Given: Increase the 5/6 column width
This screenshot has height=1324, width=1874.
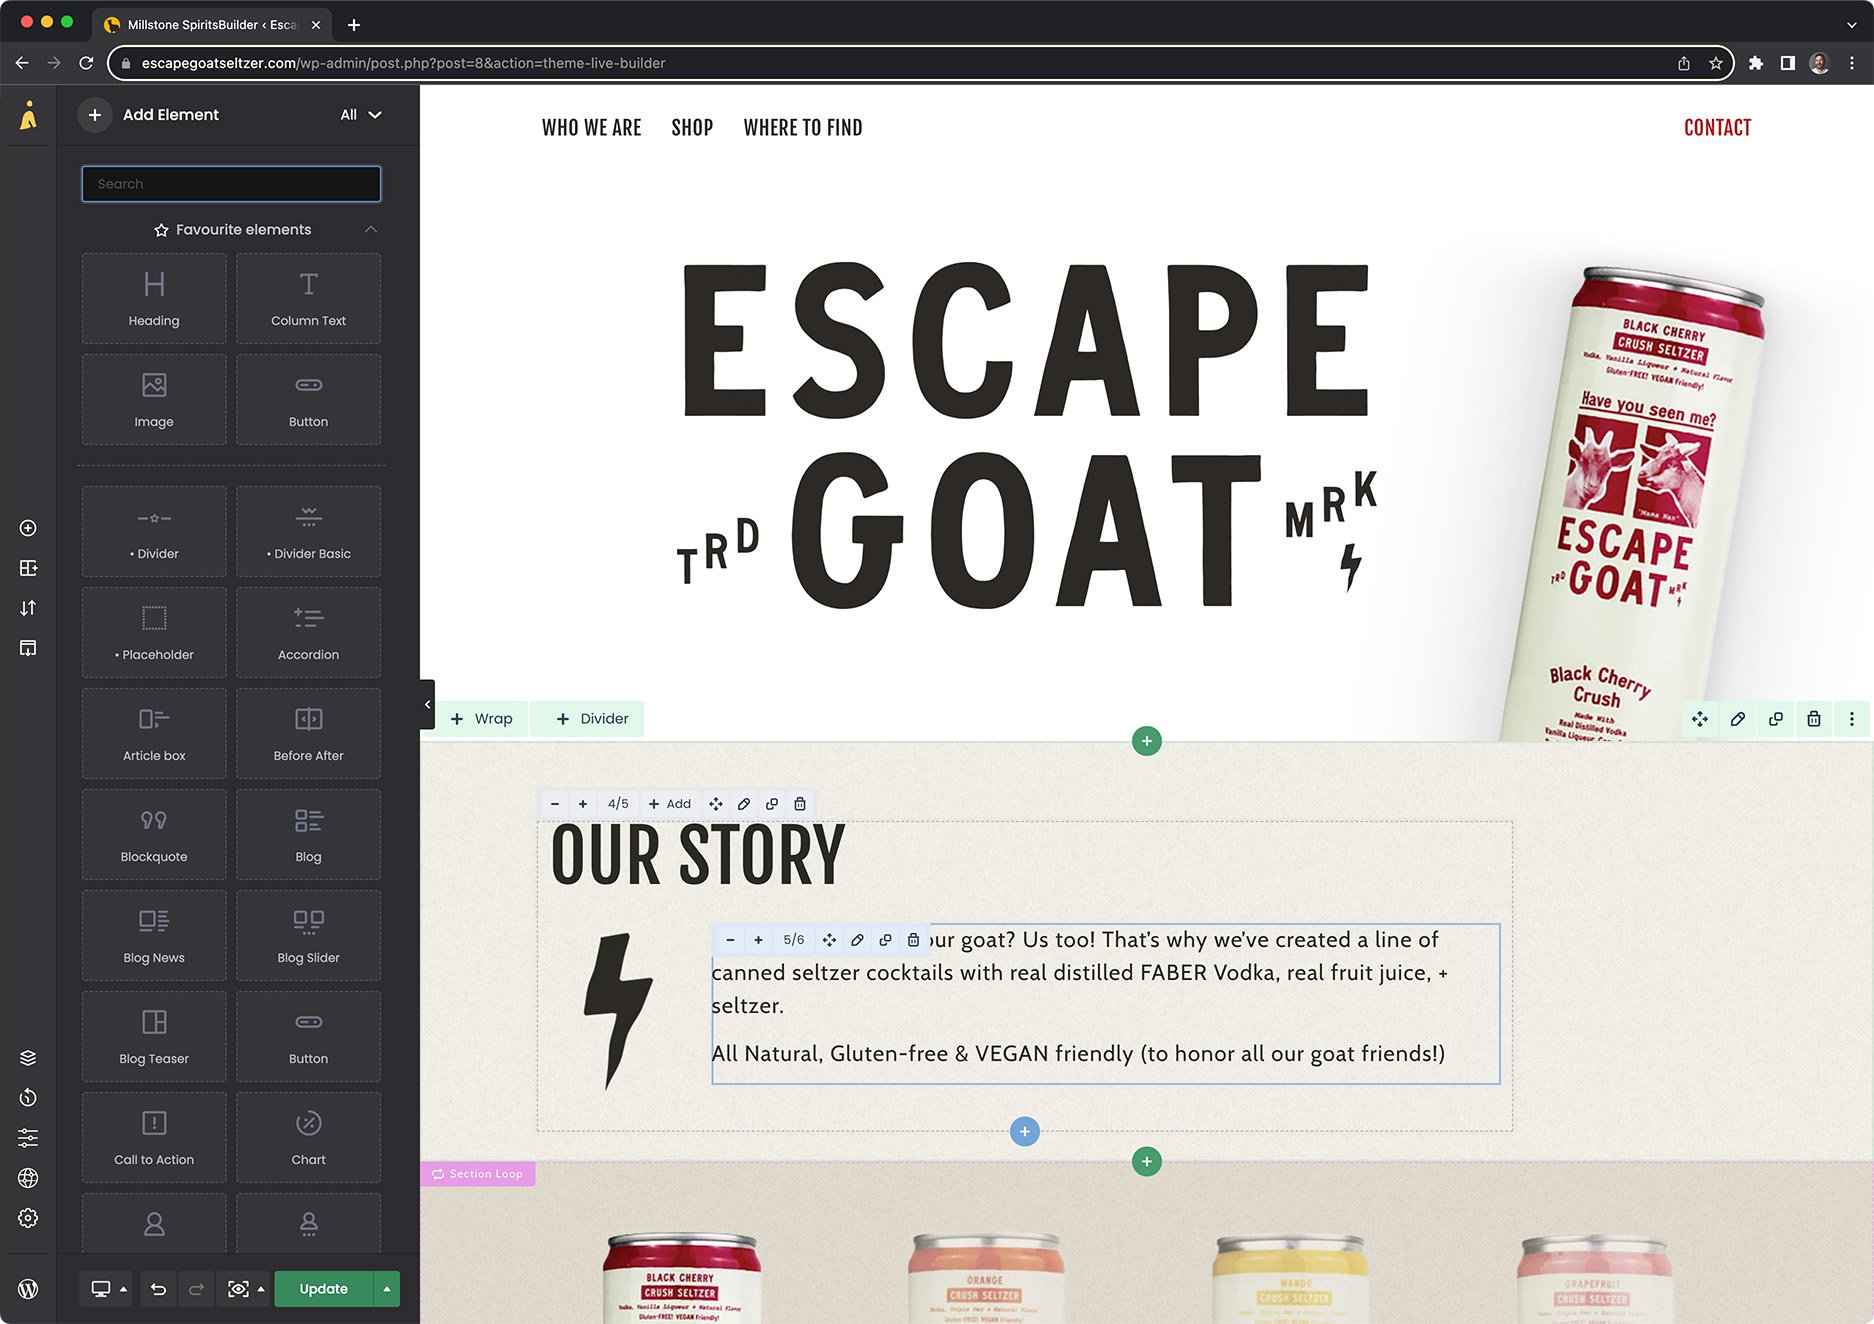Looking at the screenshot, I should 759,940.
